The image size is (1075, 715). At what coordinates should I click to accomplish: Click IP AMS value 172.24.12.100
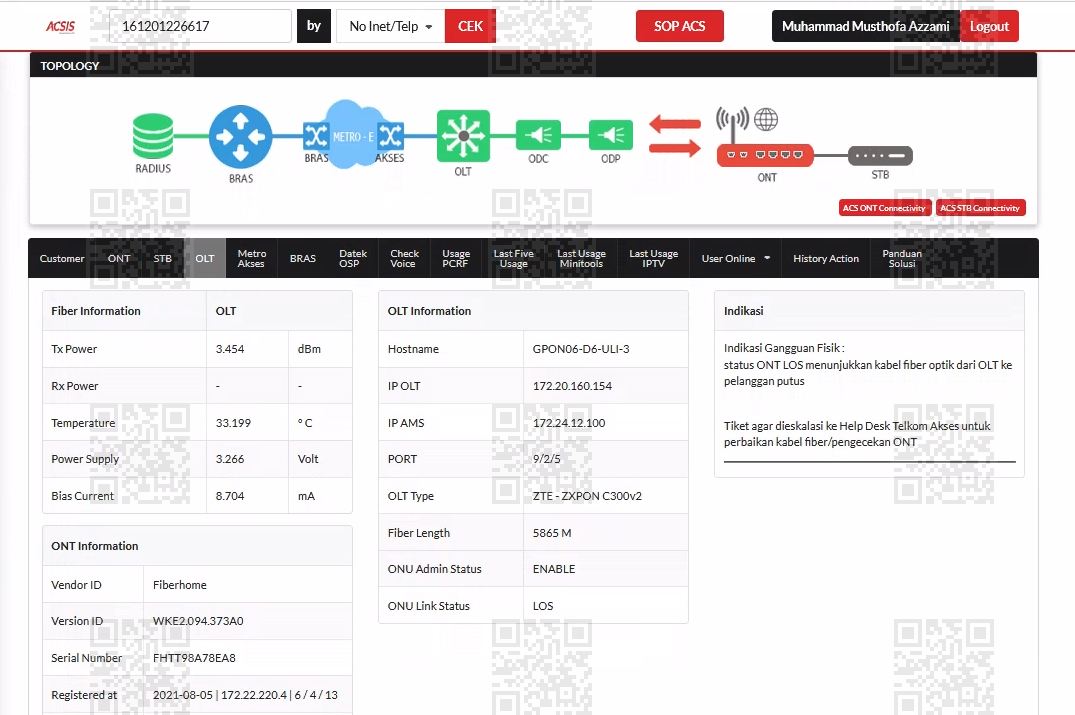pyautogui.click(x=569, y=423)
